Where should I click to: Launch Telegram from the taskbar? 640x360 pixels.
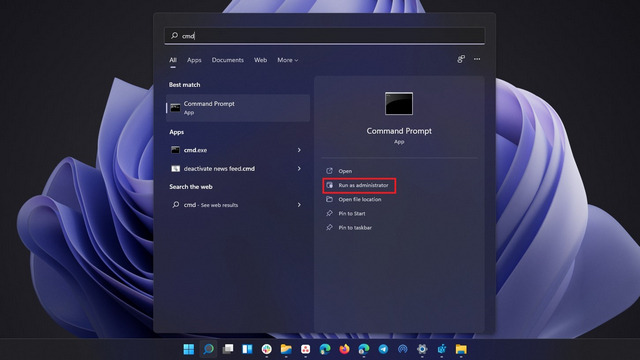pyautogui.click(x=383, y=349)
